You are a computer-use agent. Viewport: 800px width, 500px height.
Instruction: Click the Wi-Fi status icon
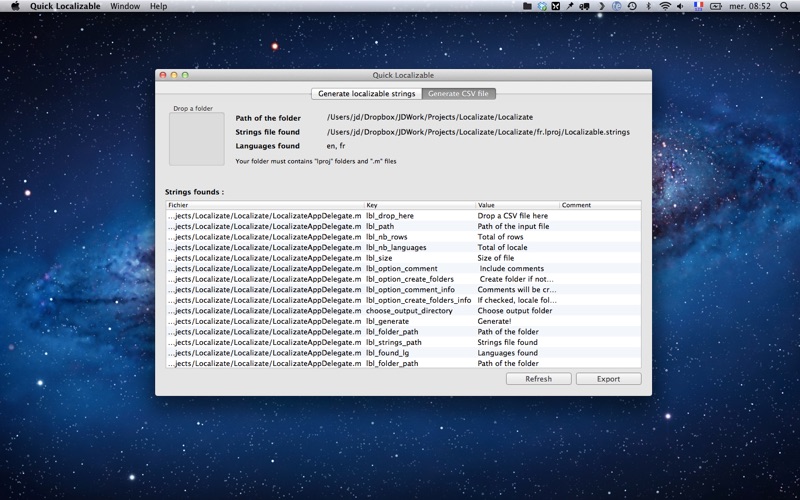(664, 6)
